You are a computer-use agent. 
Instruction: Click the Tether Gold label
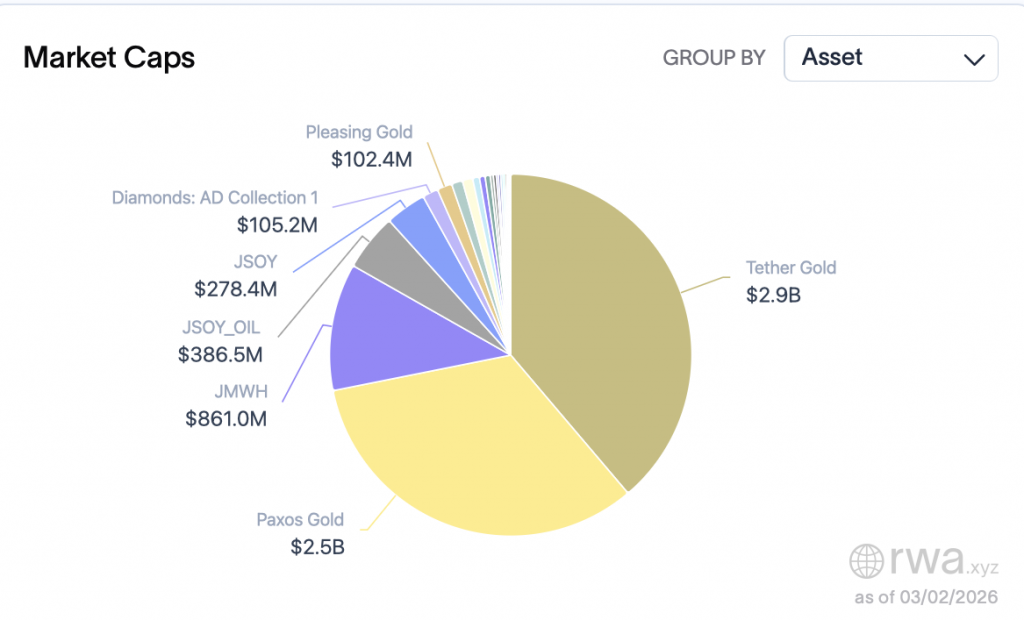pos(790,268)
